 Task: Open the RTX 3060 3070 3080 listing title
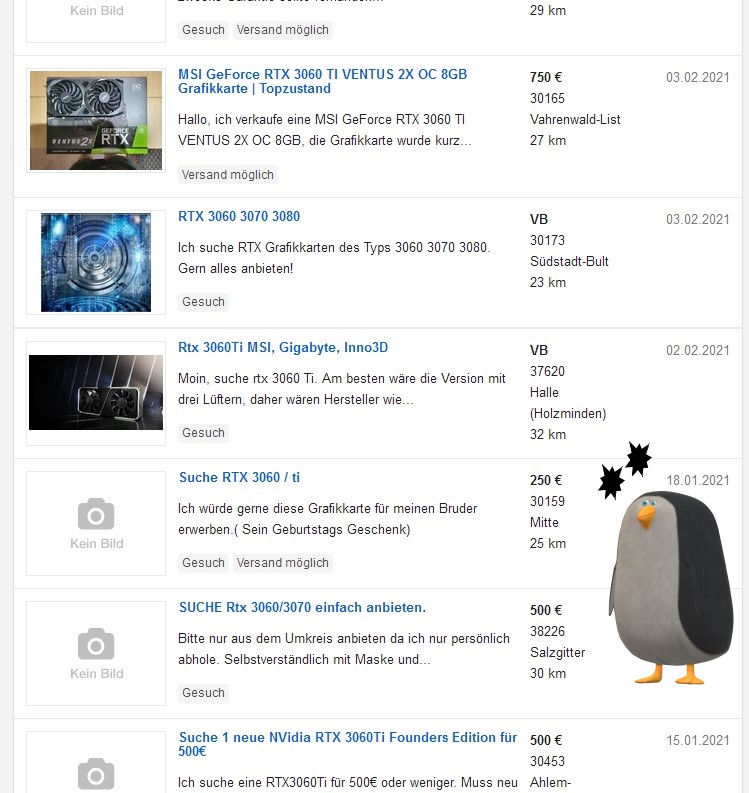pyautogui.click(x=239, y=216)
